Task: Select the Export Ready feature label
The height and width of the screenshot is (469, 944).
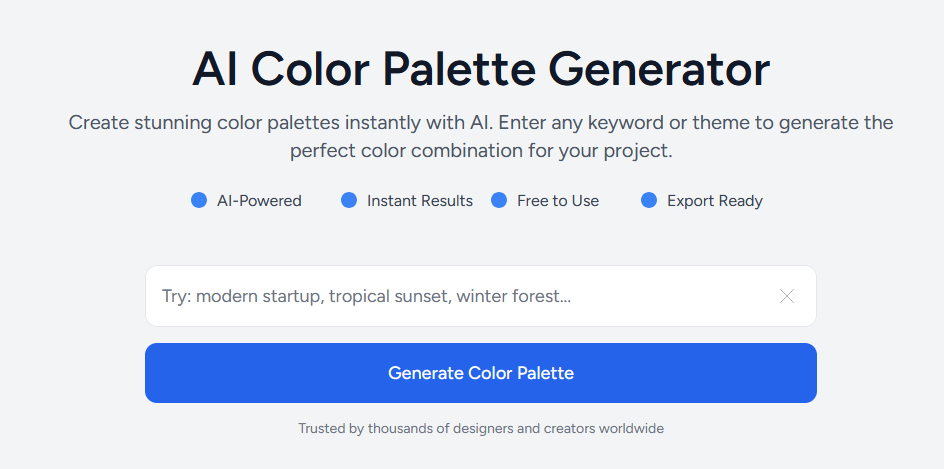Action: click(x=715, y=201)
